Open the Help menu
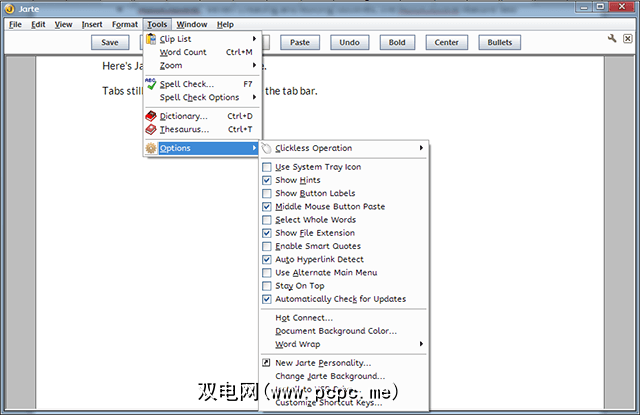The image size is (640, 415). [x=225, y=24]
